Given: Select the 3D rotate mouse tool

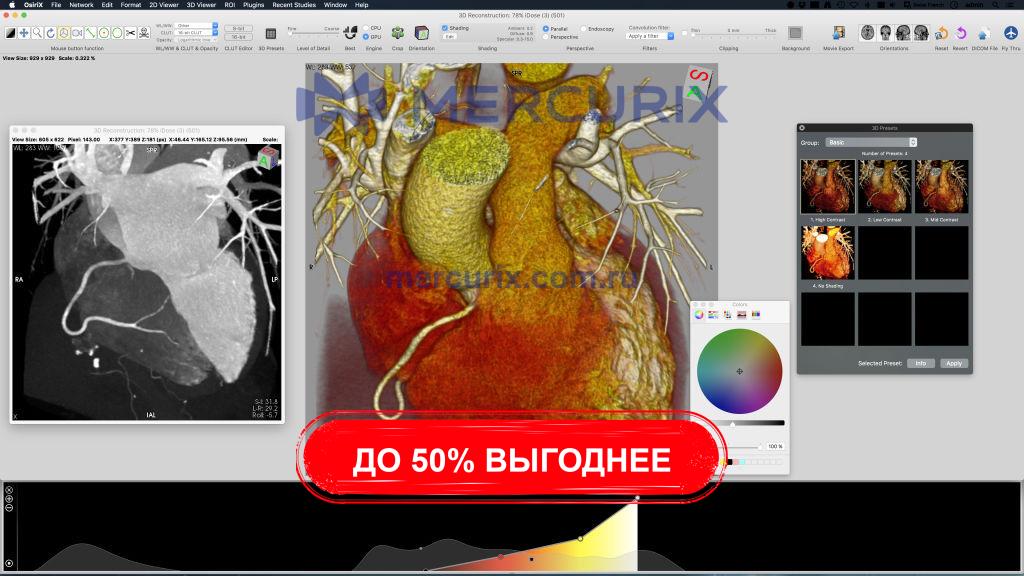Looking at the screenshot, I should tap(64, 33).
